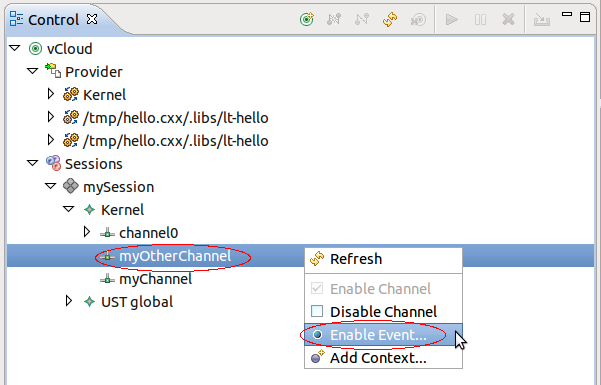The height and width of the screenshot is (385, 601).
Task: Expand the UST global node
Action: (69, 301)
